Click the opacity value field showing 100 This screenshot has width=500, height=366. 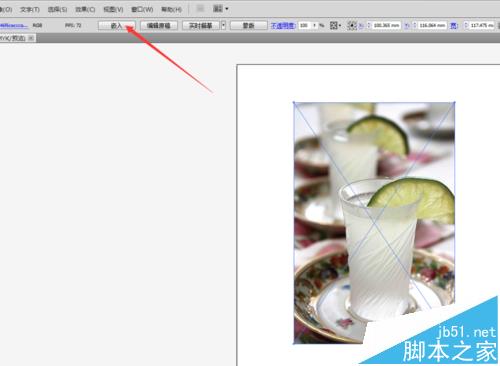click(x=305, y=25)
